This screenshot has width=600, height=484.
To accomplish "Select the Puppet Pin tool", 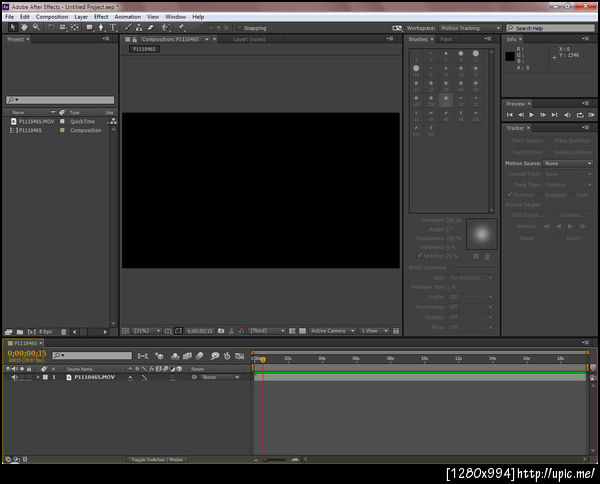I will point(181,28).
